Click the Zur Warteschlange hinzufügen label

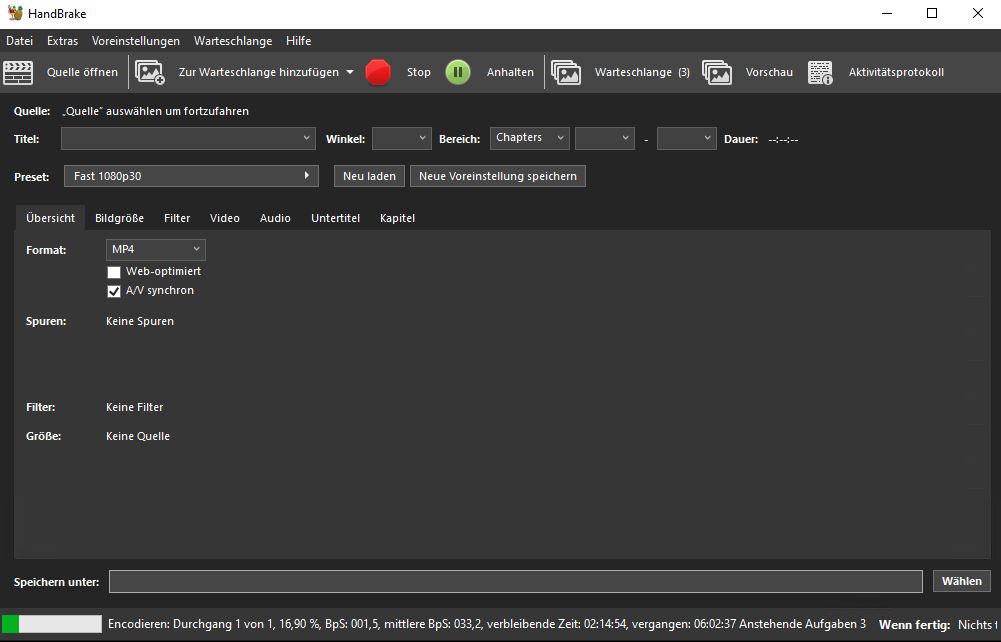point(259,72)
